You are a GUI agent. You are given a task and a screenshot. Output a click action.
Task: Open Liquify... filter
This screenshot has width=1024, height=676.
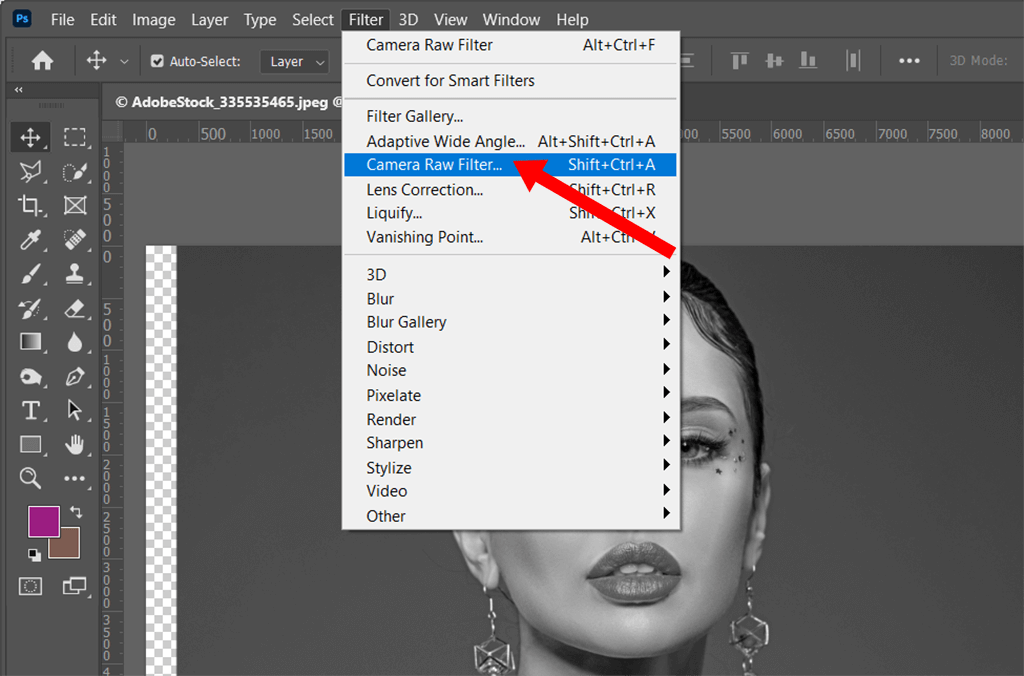click(x=511, y=213)
